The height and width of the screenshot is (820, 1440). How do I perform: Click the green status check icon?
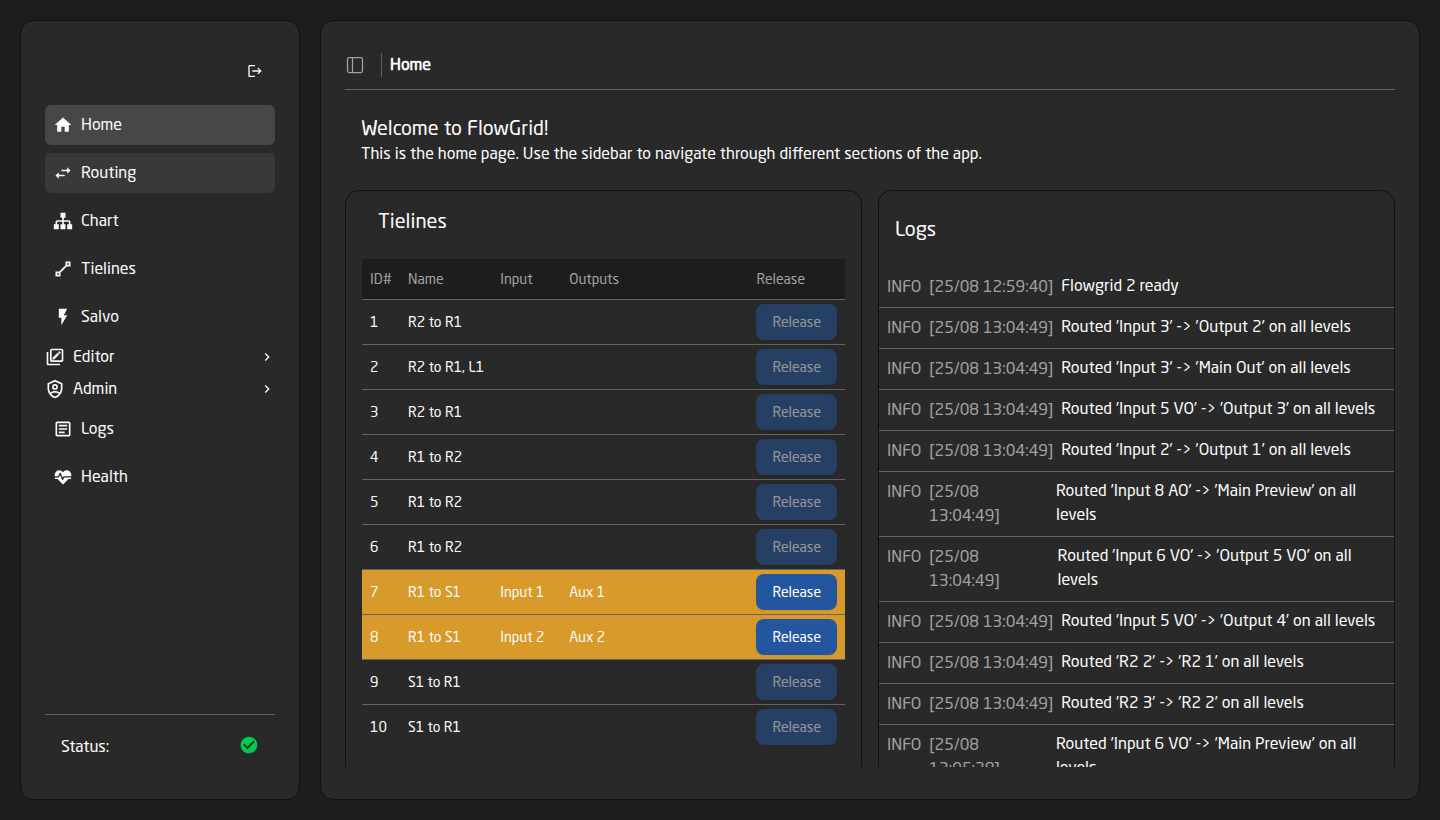coord(249,745)
